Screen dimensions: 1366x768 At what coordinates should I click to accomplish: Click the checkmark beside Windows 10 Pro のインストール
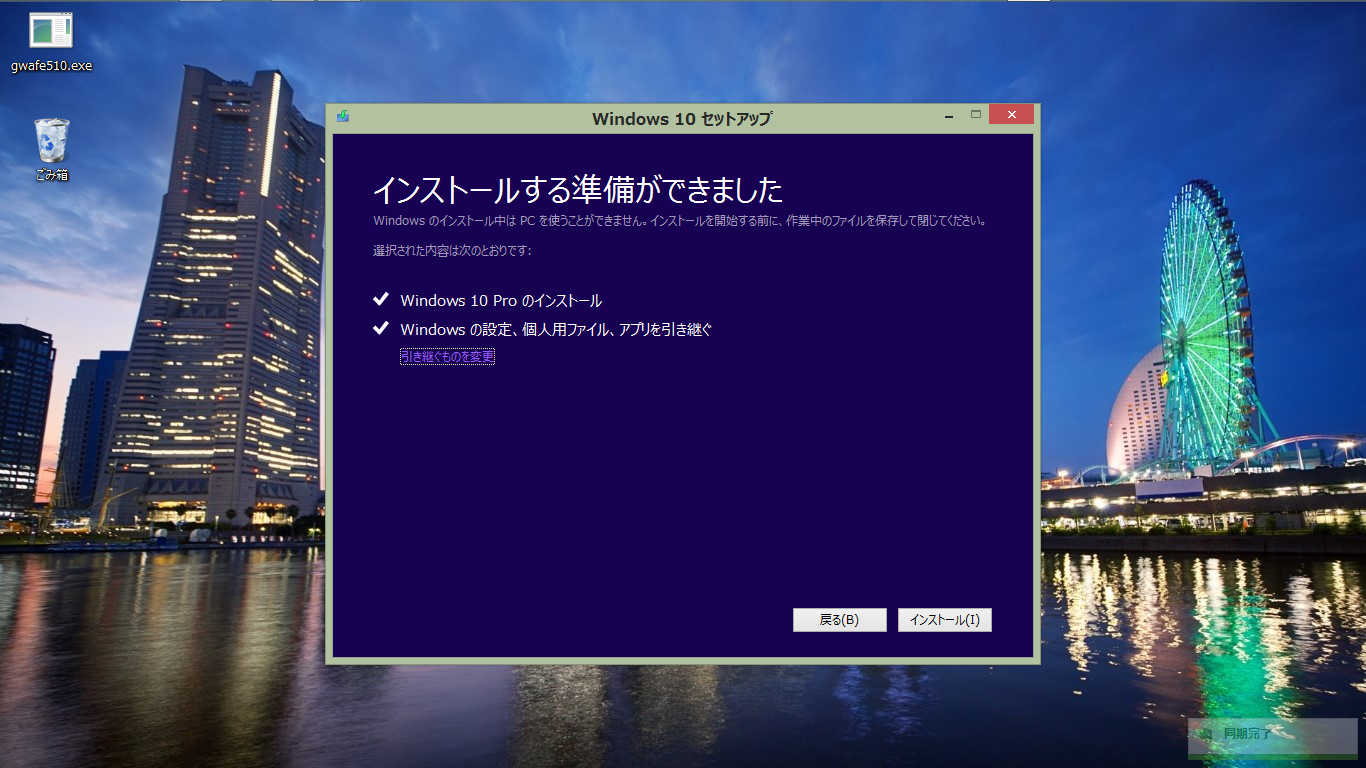(380, 299)
